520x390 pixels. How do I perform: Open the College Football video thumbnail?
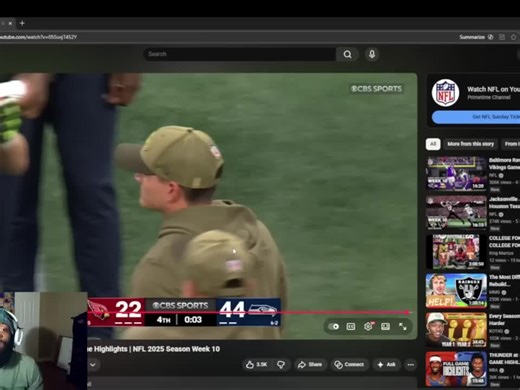(457, 252)
